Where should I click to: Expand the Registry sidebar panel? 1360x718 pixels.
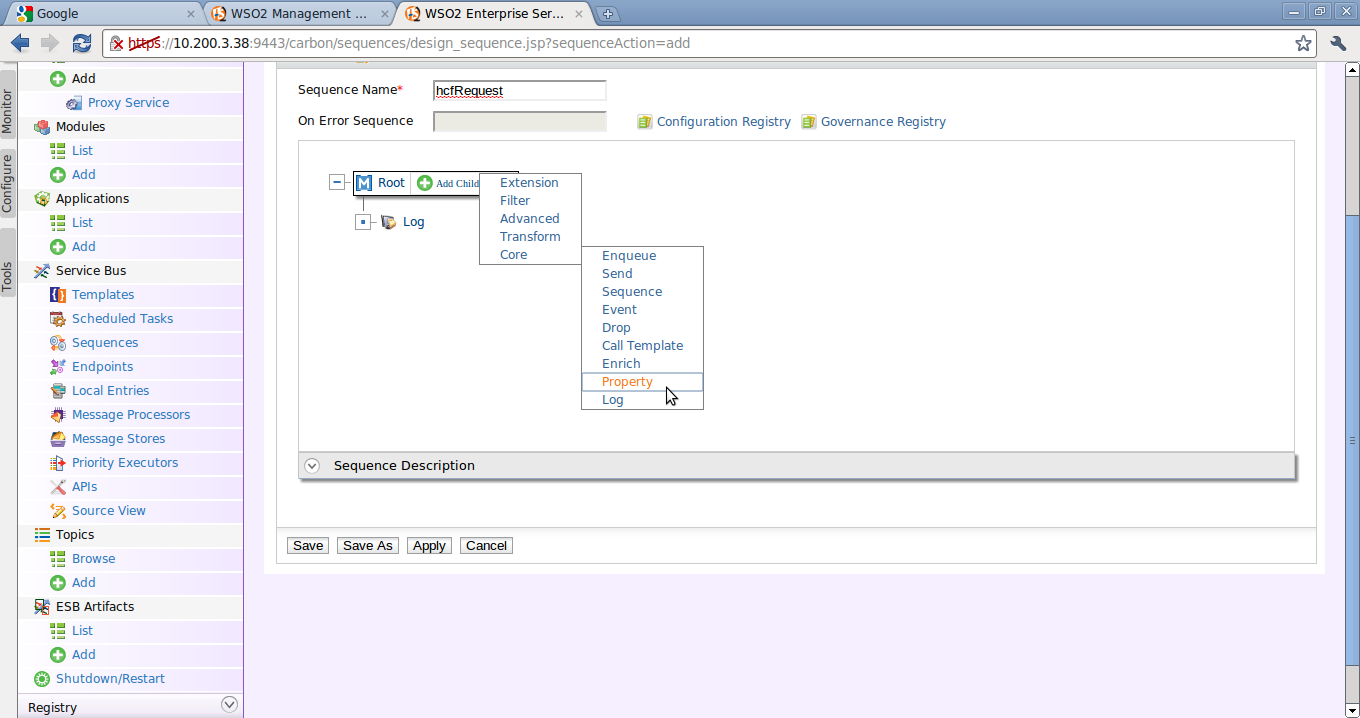click(x=229, y=705)
